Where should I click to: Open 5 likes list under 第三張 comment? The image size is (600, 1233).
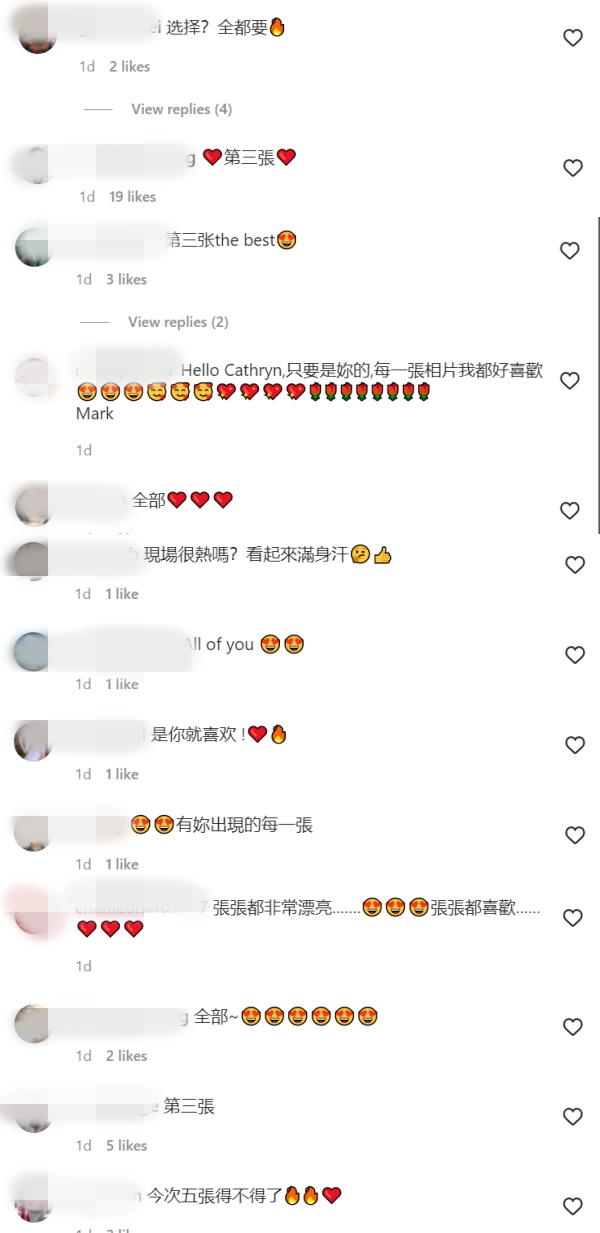click(127, 1146)
